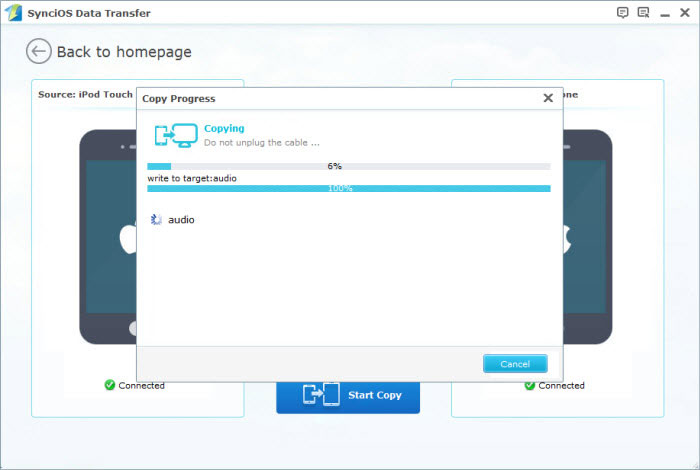The width and height of the screenshot is (700, 470).
Task: Click the Source: iPod Touch label
Action: coord(85,95)
